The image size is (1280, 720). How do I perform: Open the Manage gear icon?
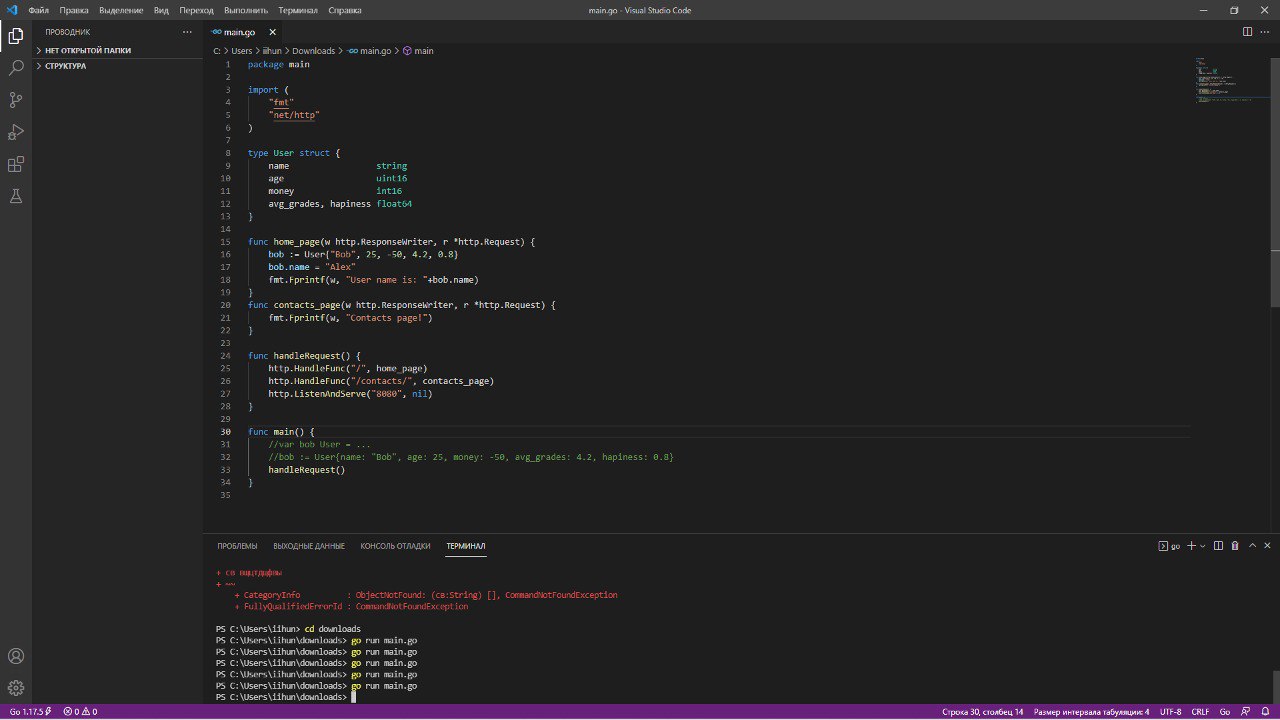(16, 688)
